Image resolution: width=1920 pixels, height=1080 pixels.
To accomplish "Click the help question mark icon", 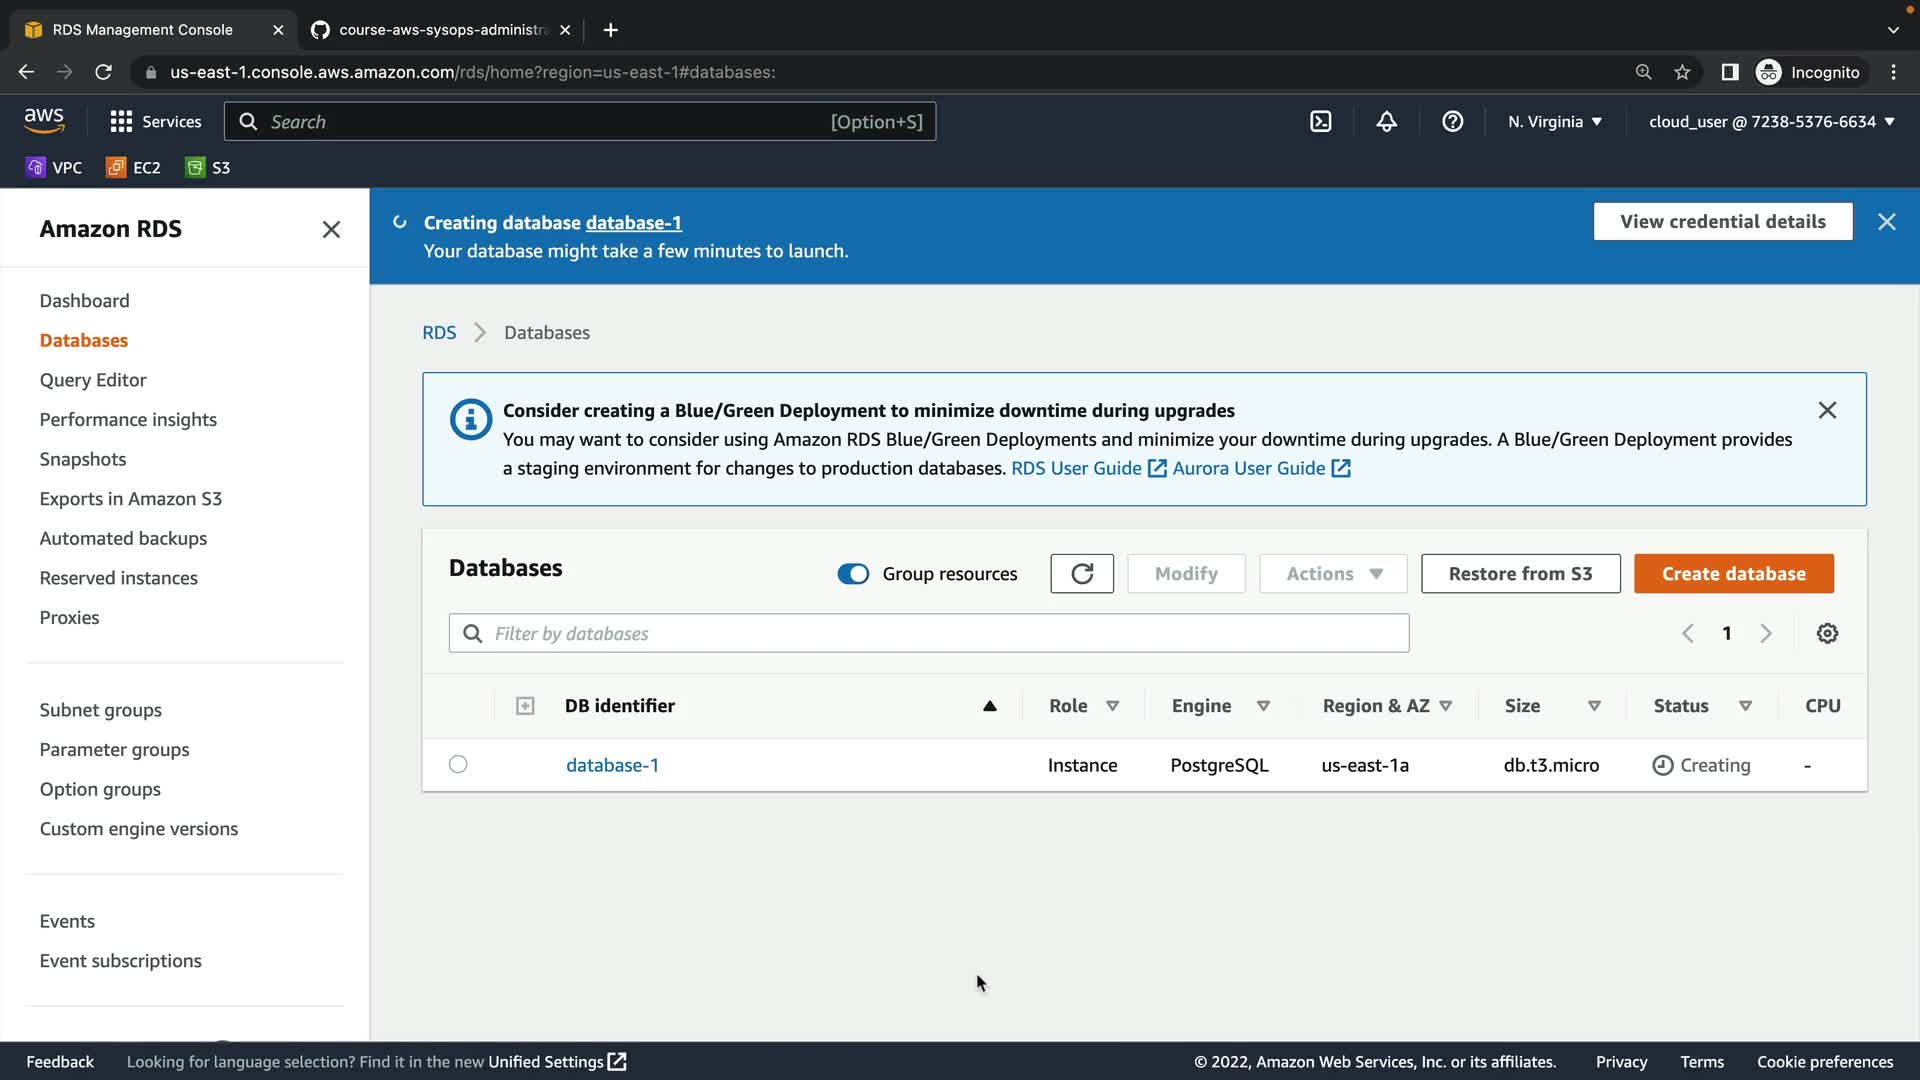I will [x=1453, y=121].
